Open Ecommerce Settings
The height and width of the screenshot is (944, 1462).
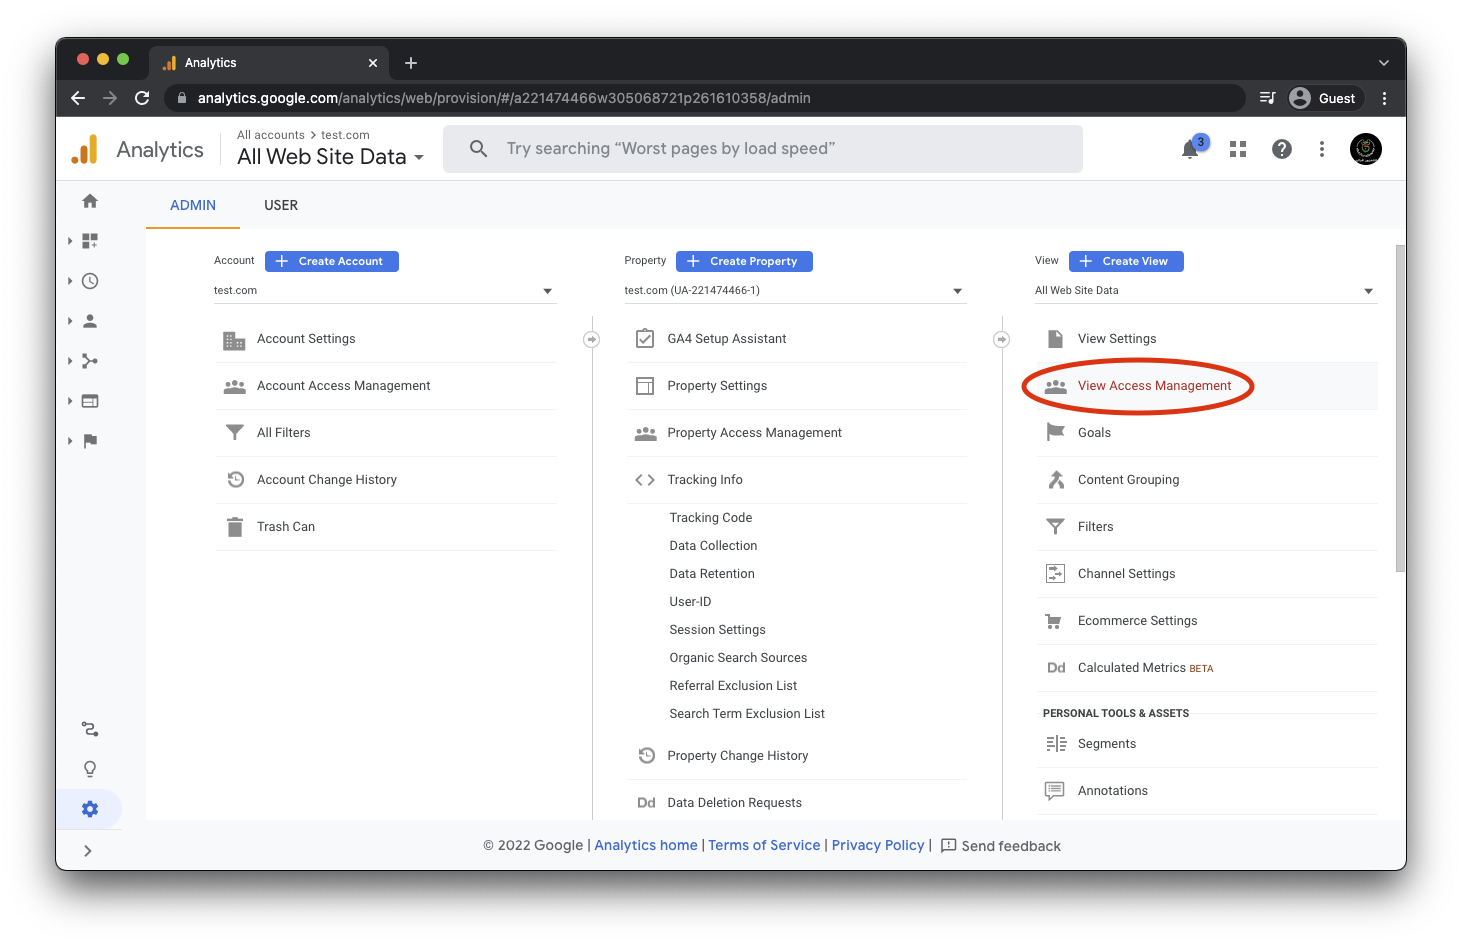tap(1206, 621)
